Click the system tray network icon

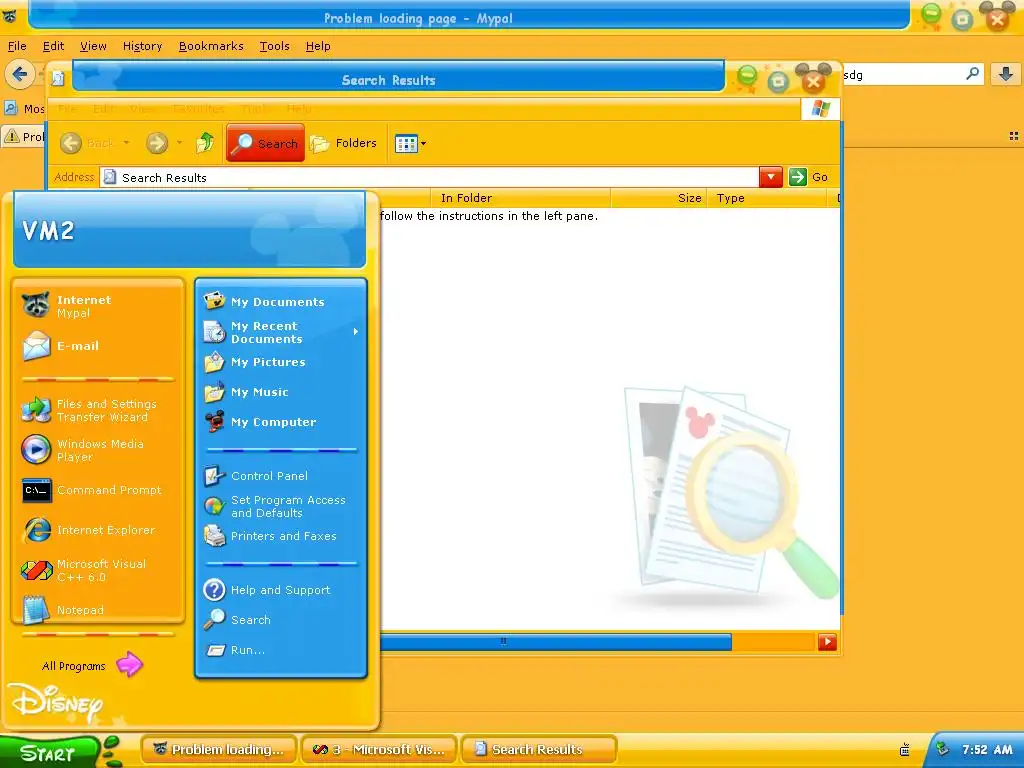[942, 749]
